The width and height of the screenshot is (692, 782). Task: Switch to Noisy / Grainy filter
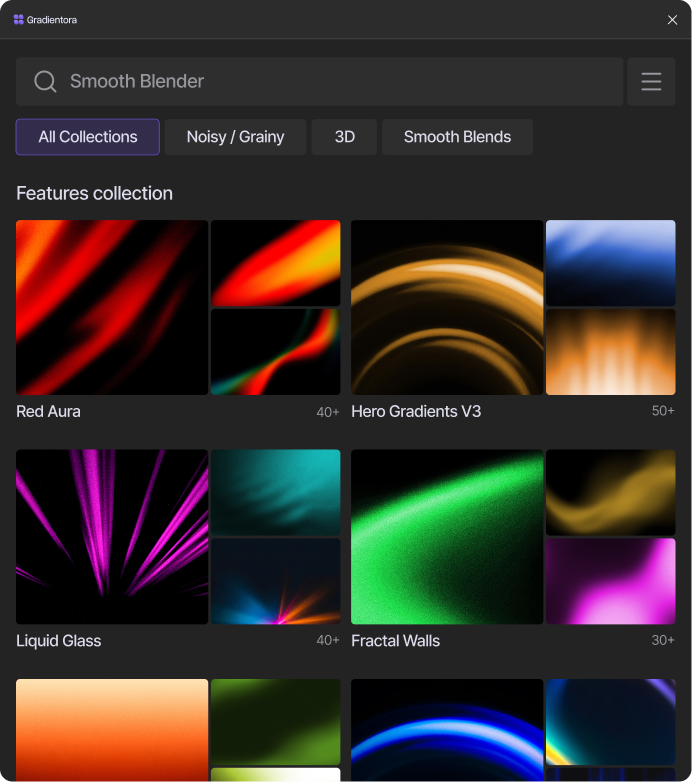click(x=235, y=137)
